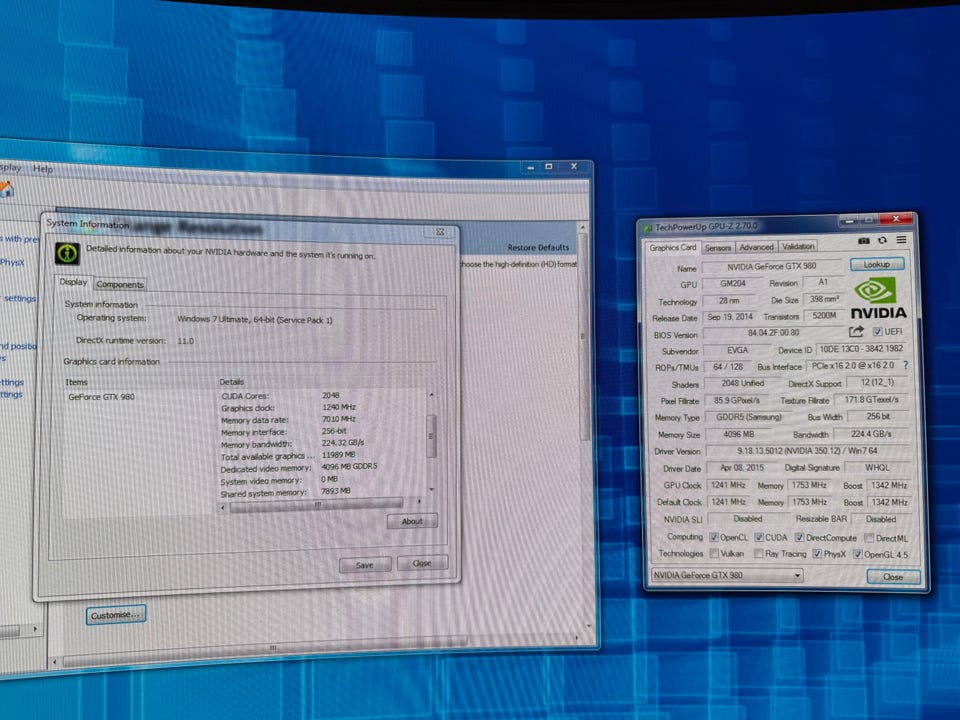Click the details list scroll up arrow

pyautogui.click(x=431, y=396)
